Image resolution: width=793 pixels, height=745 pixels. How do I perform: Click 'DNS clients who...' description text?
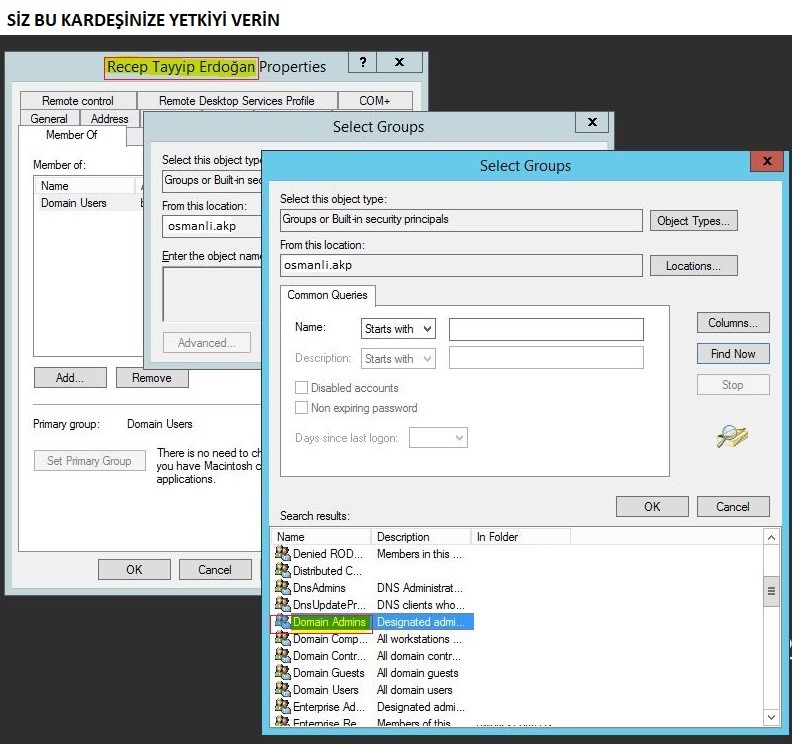pos(420,605)
